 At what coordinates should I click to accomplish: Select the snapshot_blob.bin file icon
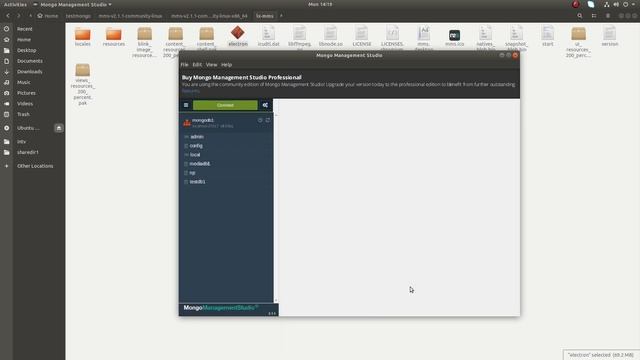[516, 33]
